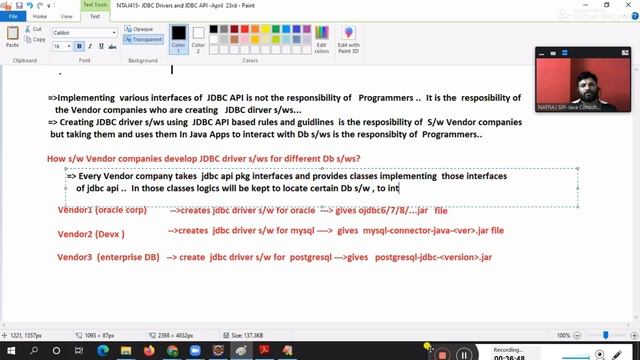Switch webcam panel to grid view icon
640x360 pixels.
click(564, 53)
